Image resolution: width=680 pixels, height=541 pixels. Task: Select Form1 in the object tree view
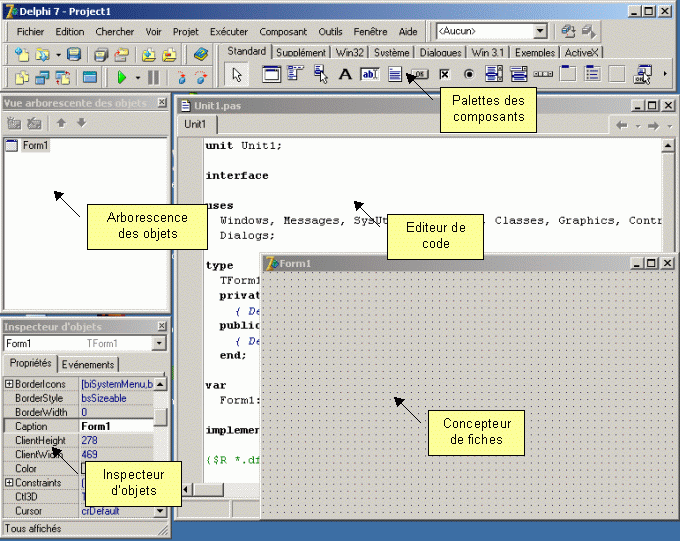(x=35, y=145)
